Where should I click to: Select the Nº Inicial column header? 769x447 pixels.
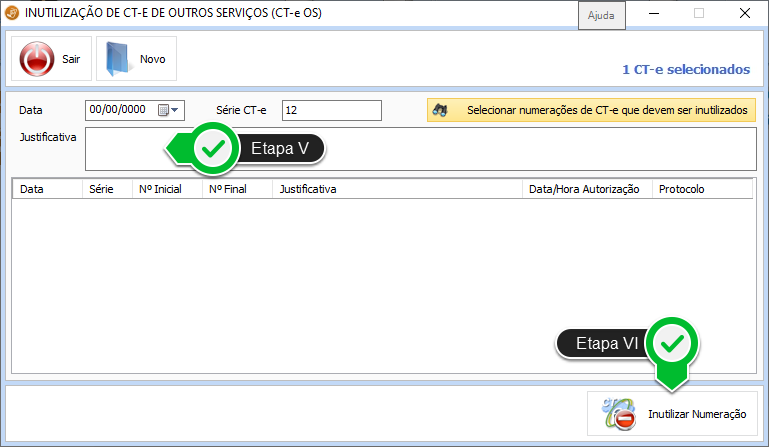[x=166, y=189]
